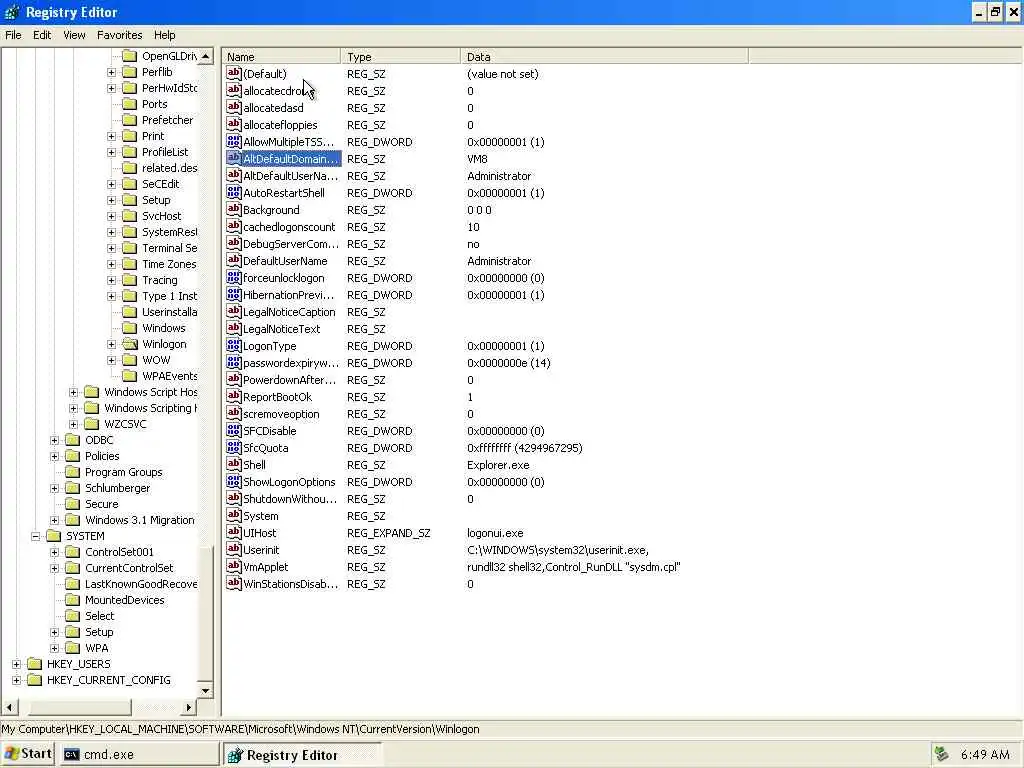The height and width of the screenshot is (768, 1024).
Task: Open the Edit menu
Action: point(42,35)
